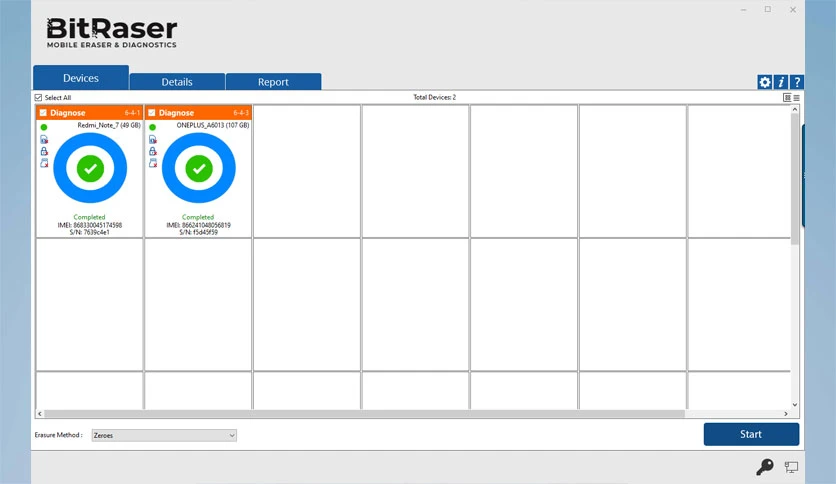Close the BitRaser window
836x484 pixels.
[x=793, y=10]
